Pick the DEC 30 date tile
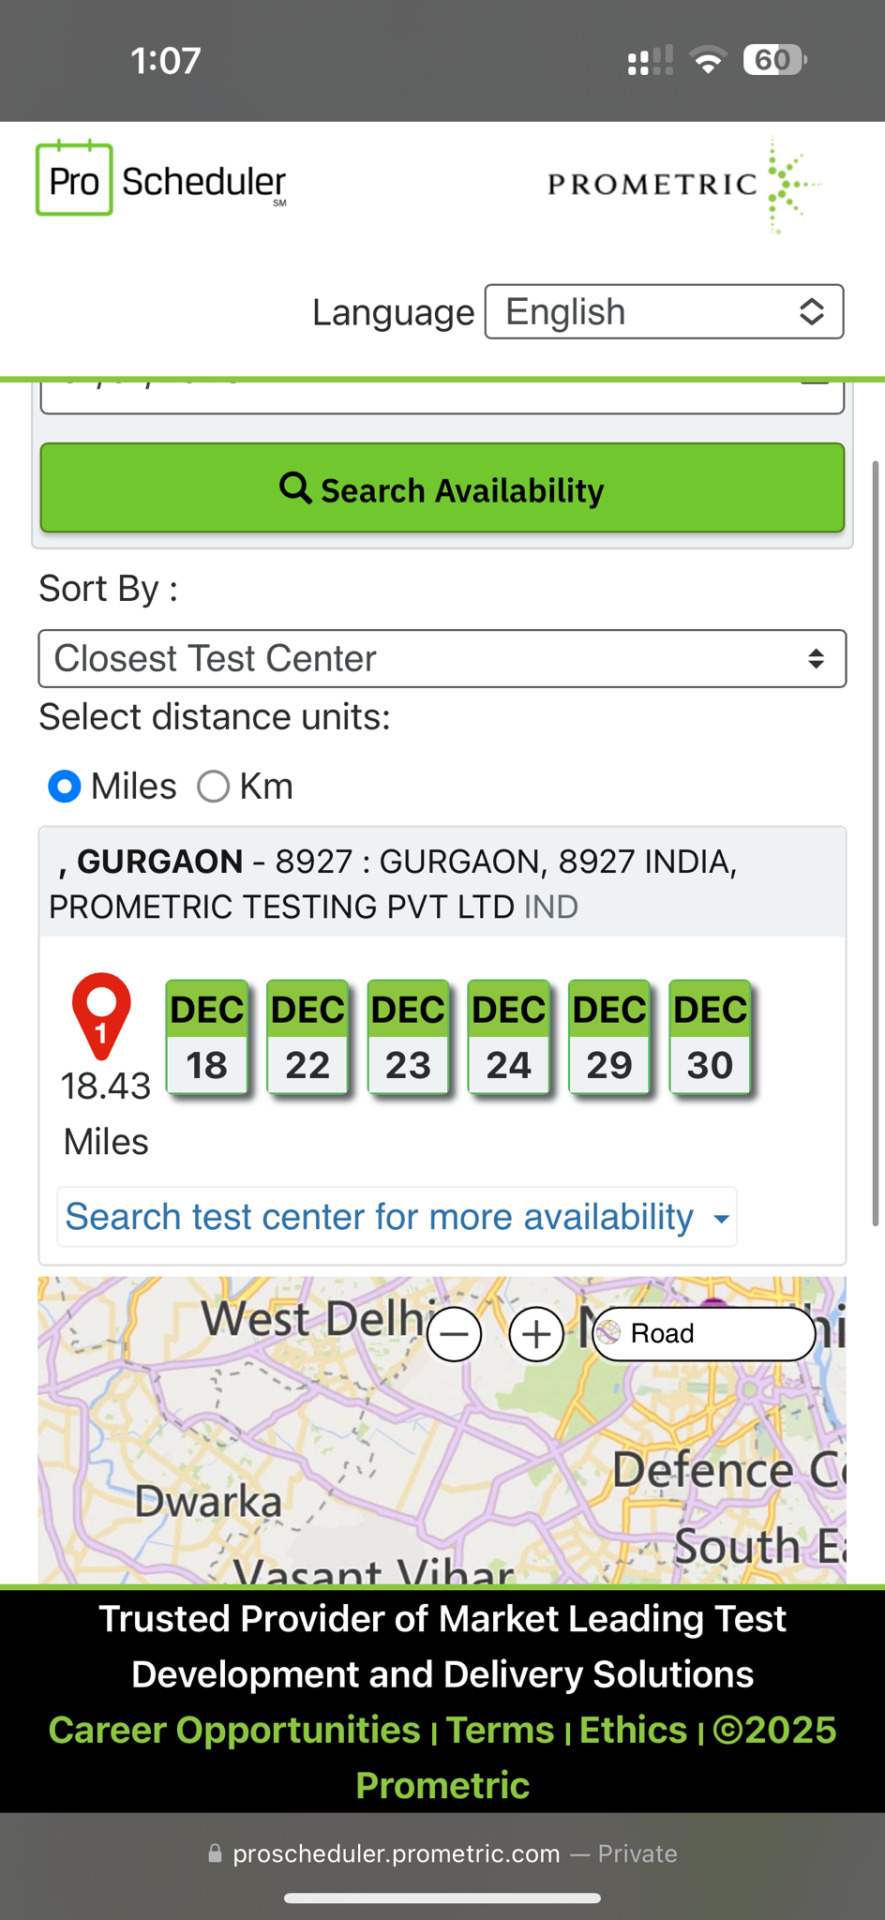The height and width of the screenshot is (1920, 885). [x=710, y=1038]
